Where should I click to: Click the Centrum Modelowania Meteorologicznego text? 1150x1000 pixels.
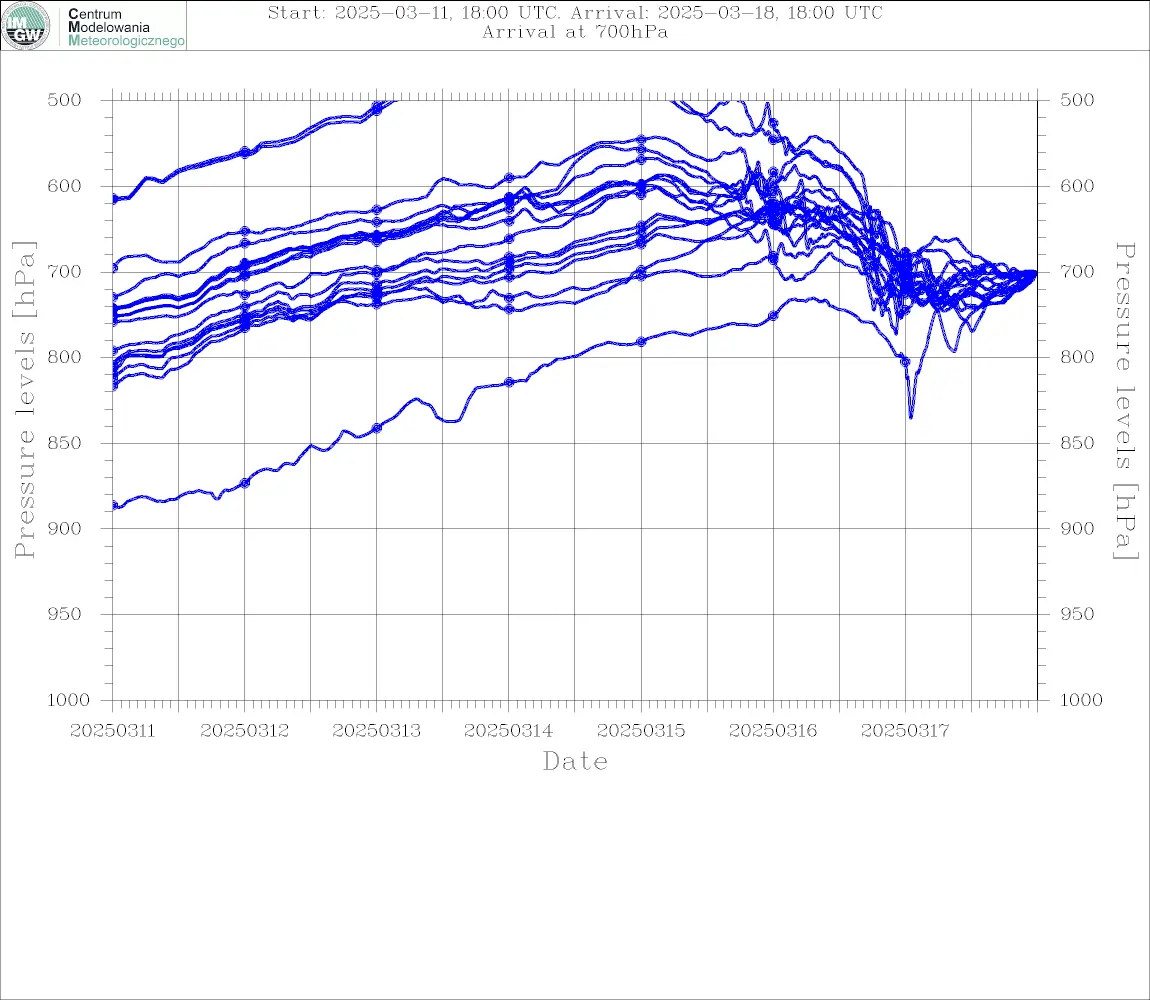126,27
